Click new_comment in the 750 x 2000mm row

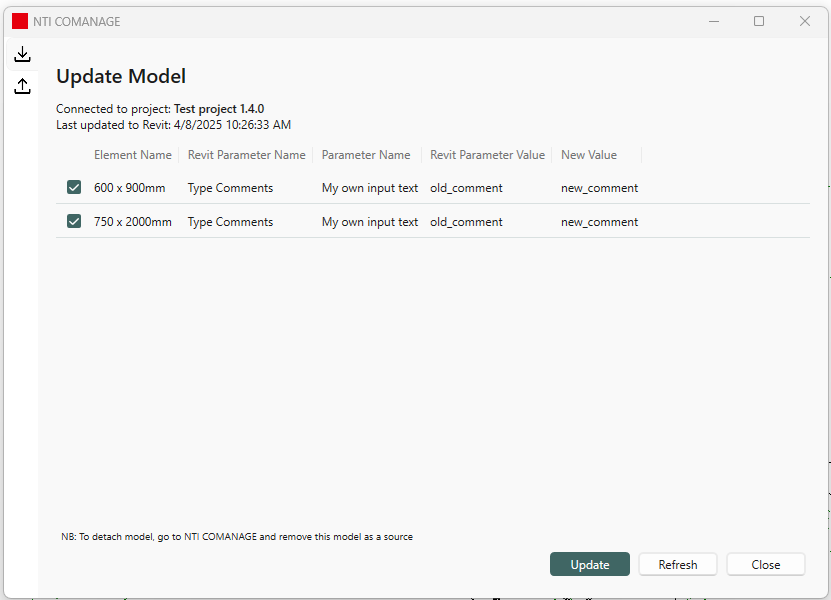(x=599, y=222)
